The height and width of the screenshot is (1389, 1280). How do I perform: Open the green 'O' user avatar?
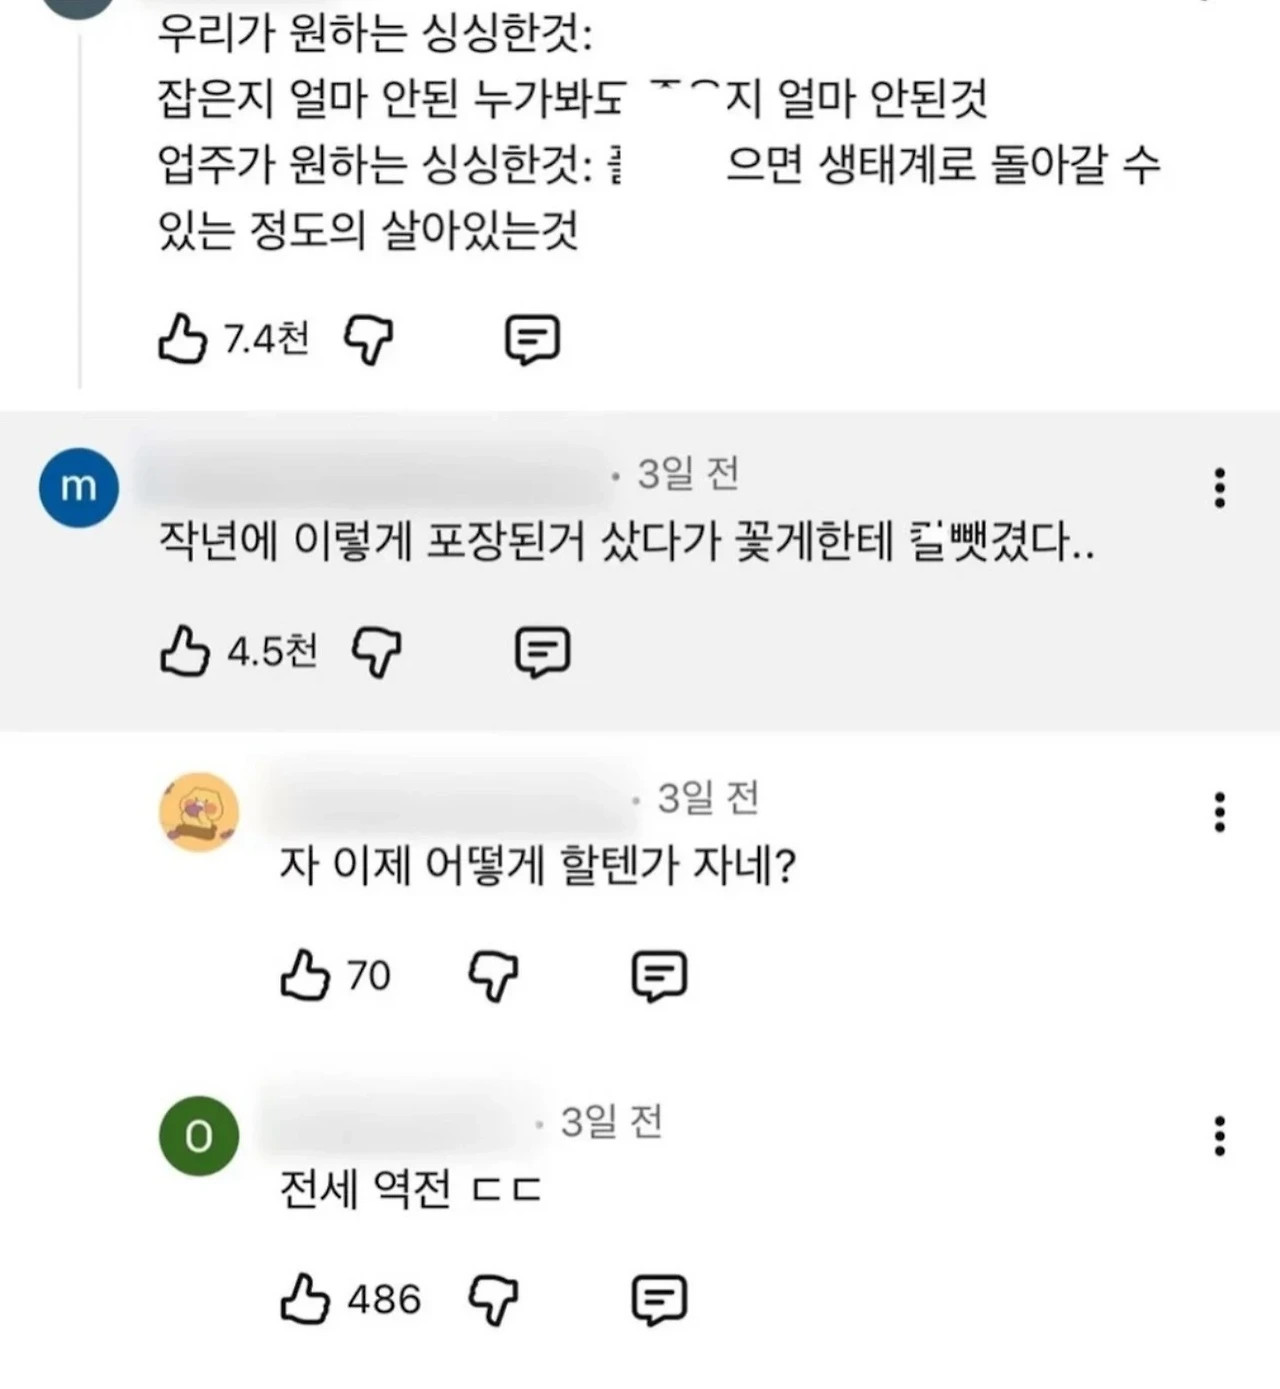tap(200, 1136)
